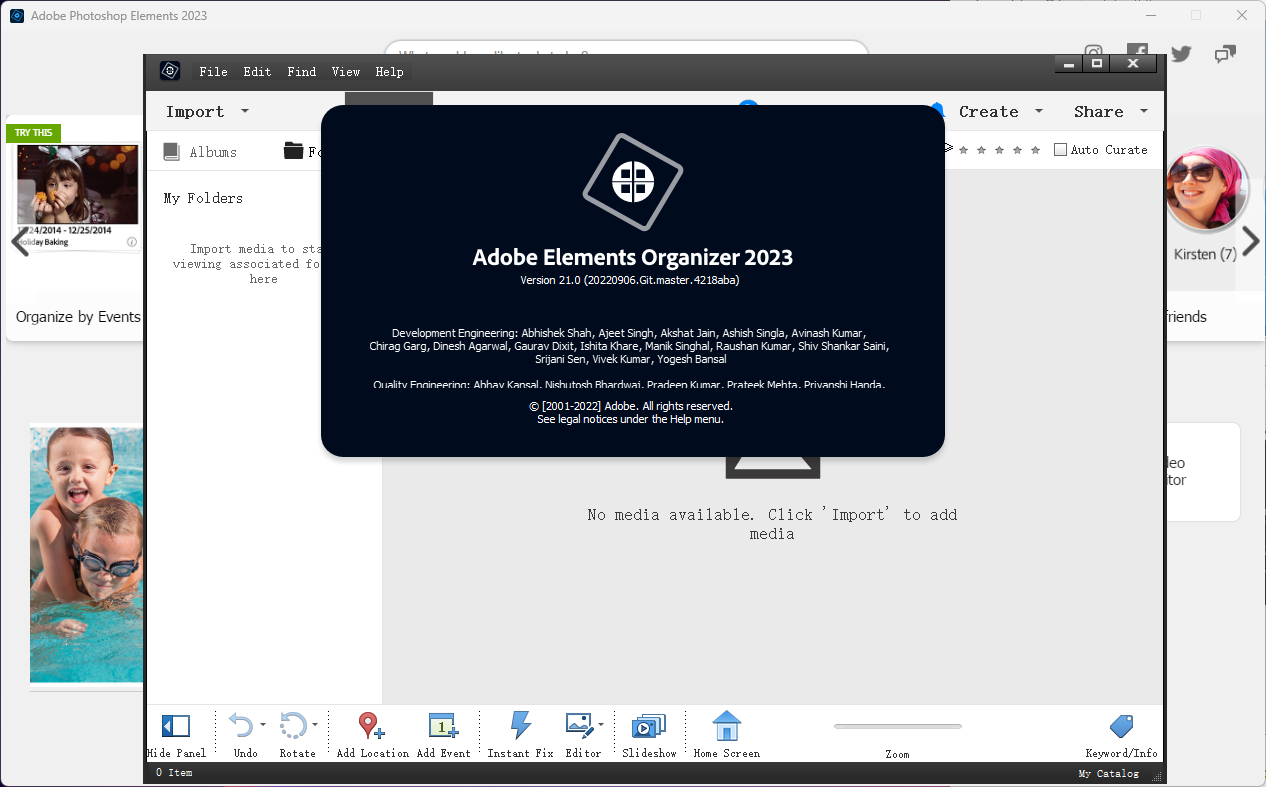Click the Add Location map pin icon
This screenshot has width=1266, height=787.
click(371, 726)
